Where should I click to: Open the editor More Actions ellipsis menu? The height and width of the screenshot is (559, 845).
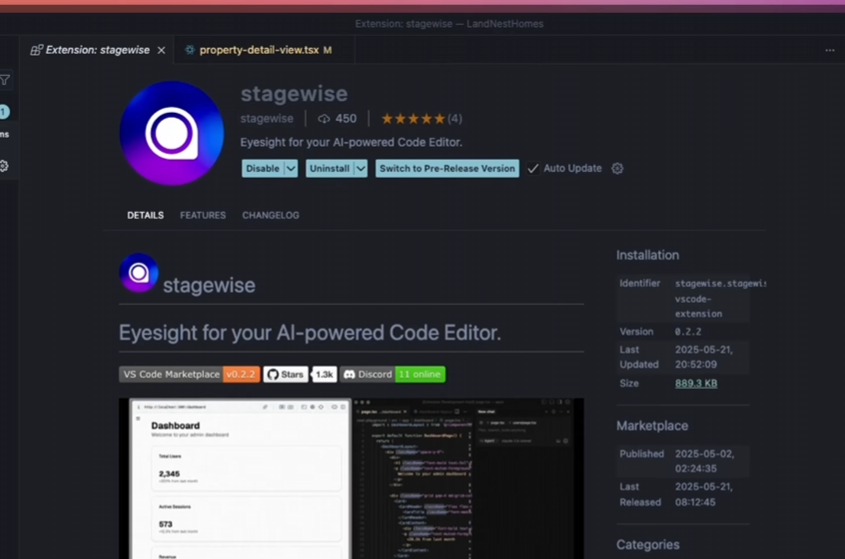[829, 50]
